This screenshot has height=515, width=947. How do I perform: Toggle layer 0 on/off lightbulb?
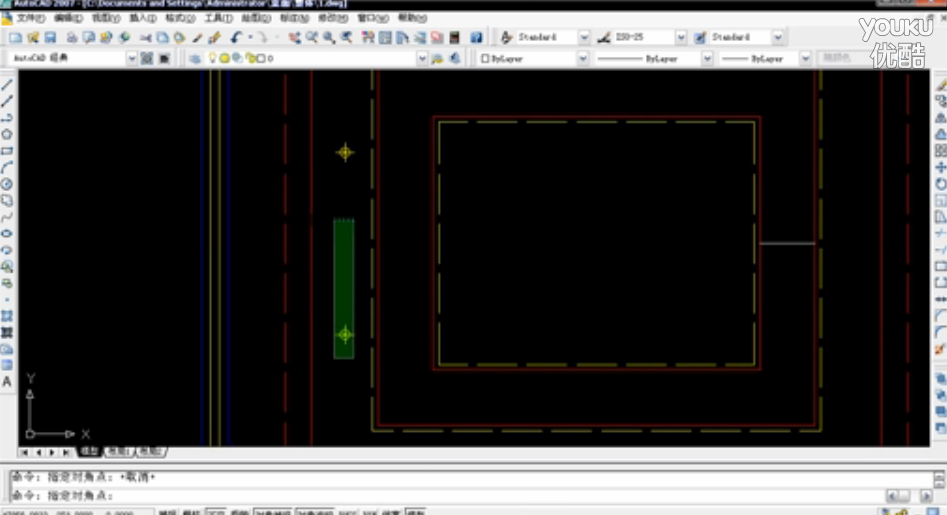coord(213,59)
